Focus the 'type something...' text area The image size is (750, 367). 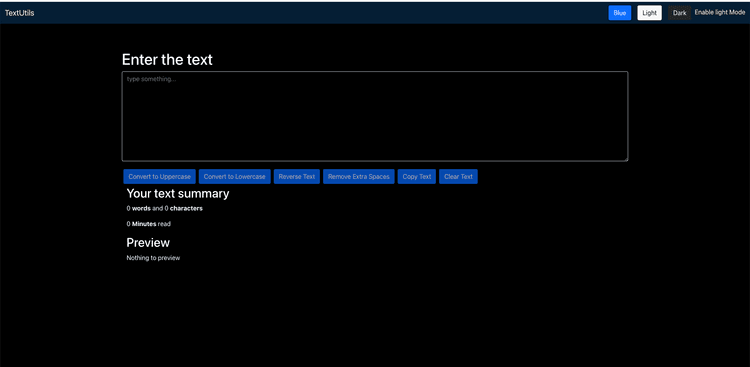pyautogui.click(x=375, y=116)
